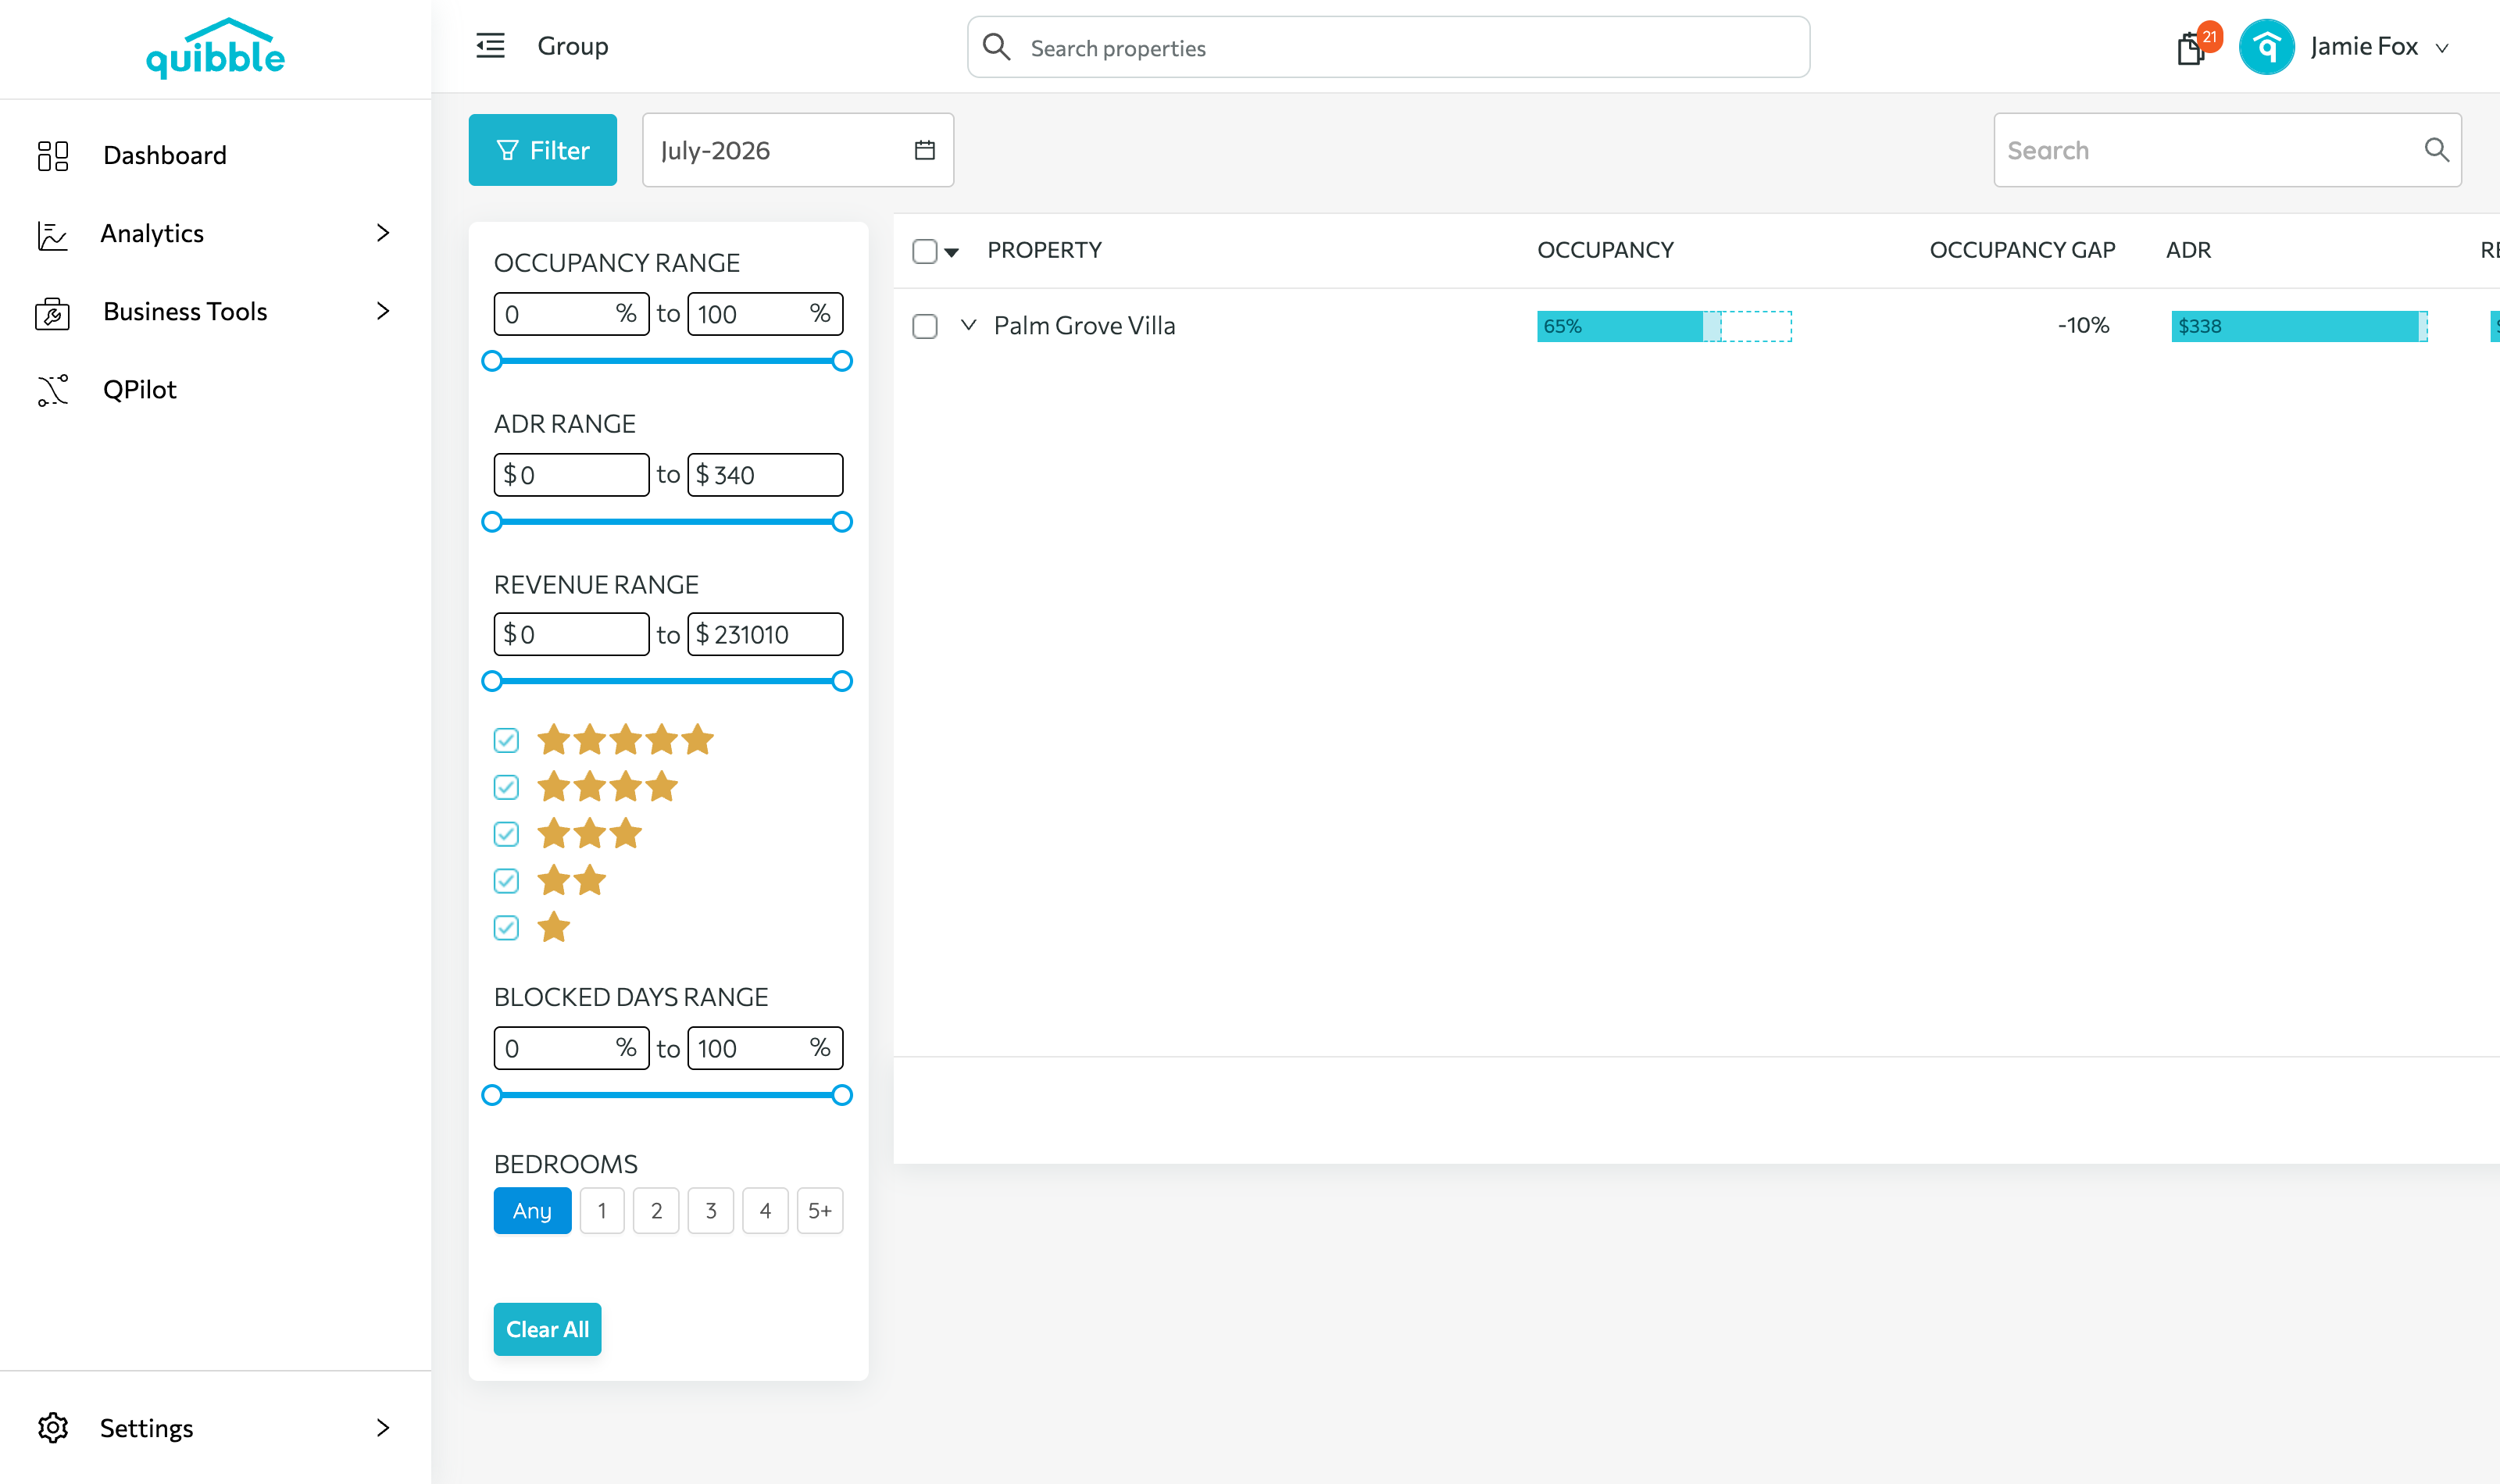The height and width of the screenshot is (1484, 2500).
Task: Click the occupancy range slider minimum handle
Action: tap(492, 361)
